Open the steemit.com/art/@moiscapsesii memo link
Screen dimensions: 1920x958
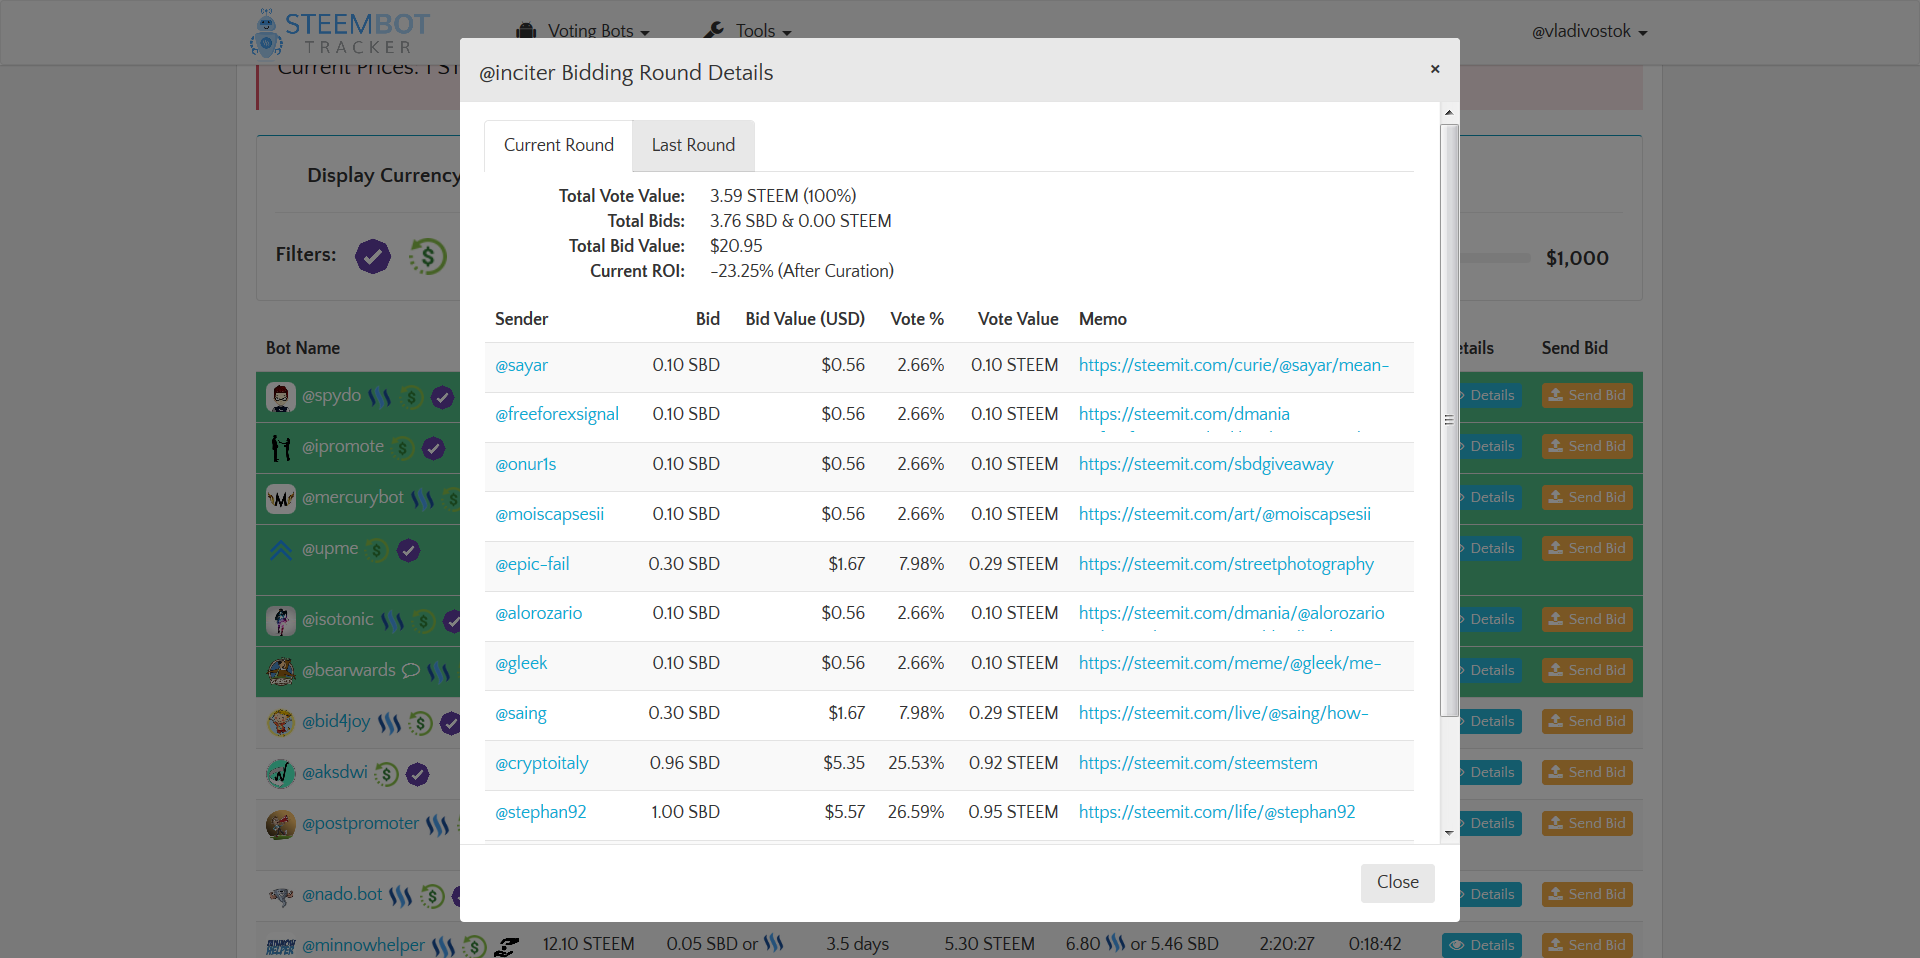tap(1225, 515)
